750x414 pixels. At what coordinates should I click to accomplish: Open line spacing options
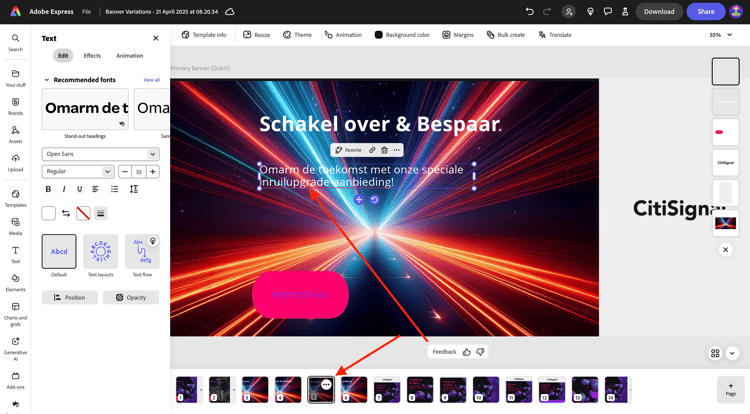[x=133, y=189]
